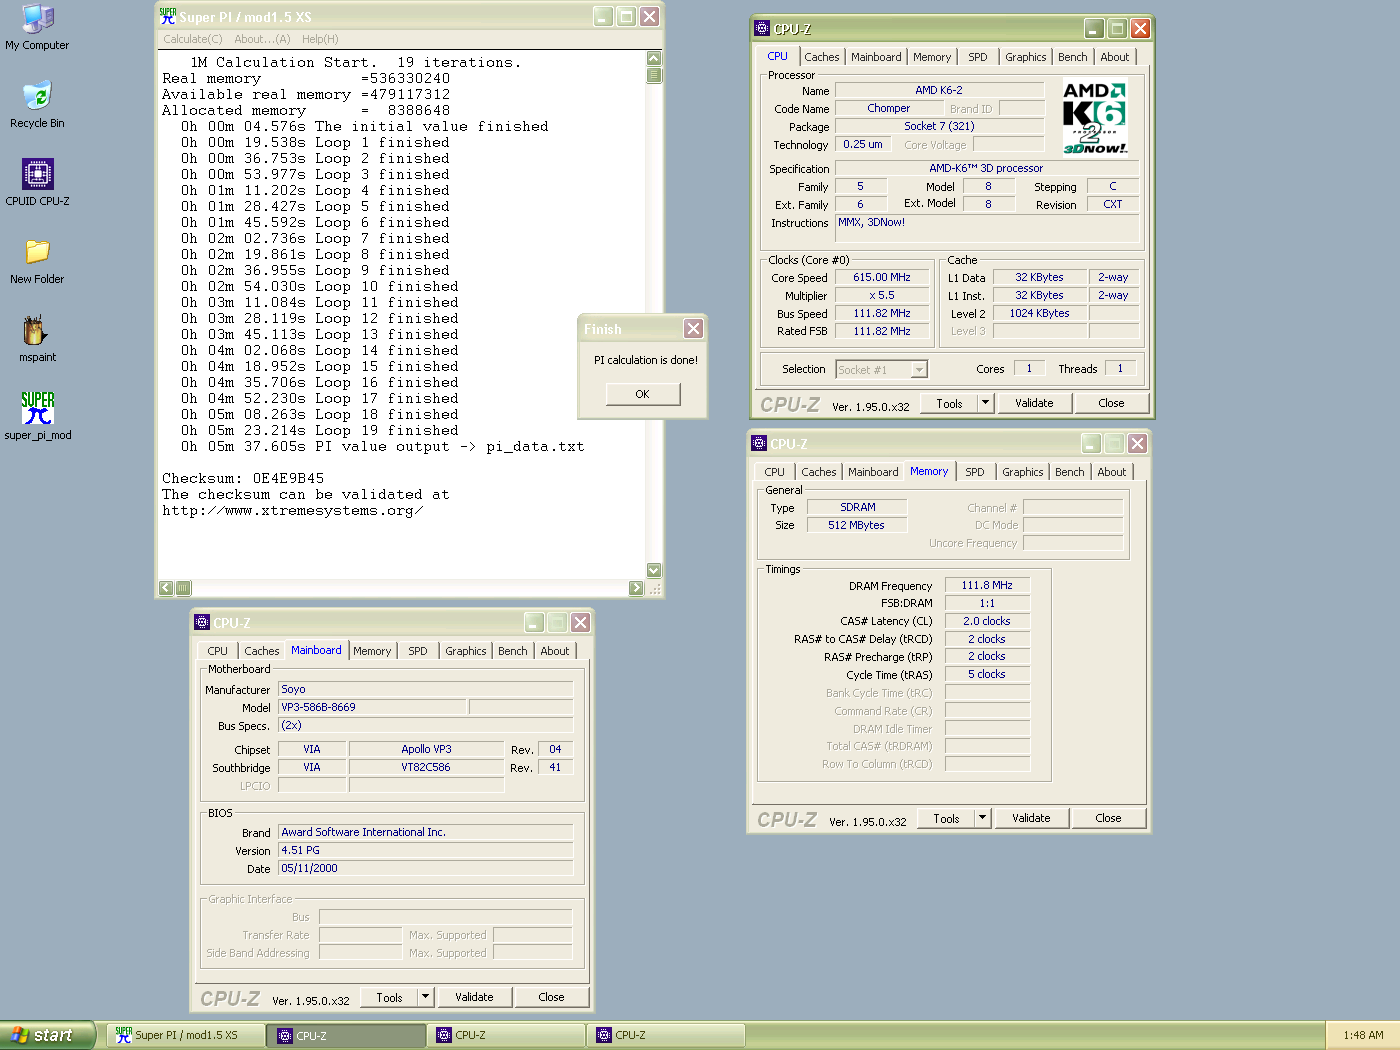Open Graphics tab in CPU-Z processor window
1400x1050 pixels.
click(x=1026, y=57)
